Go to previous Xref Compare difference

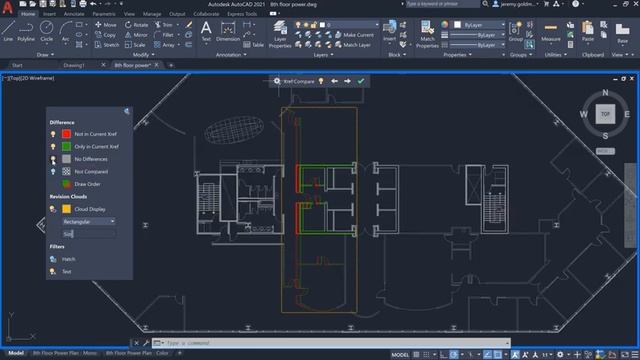[x=334, y=81]
